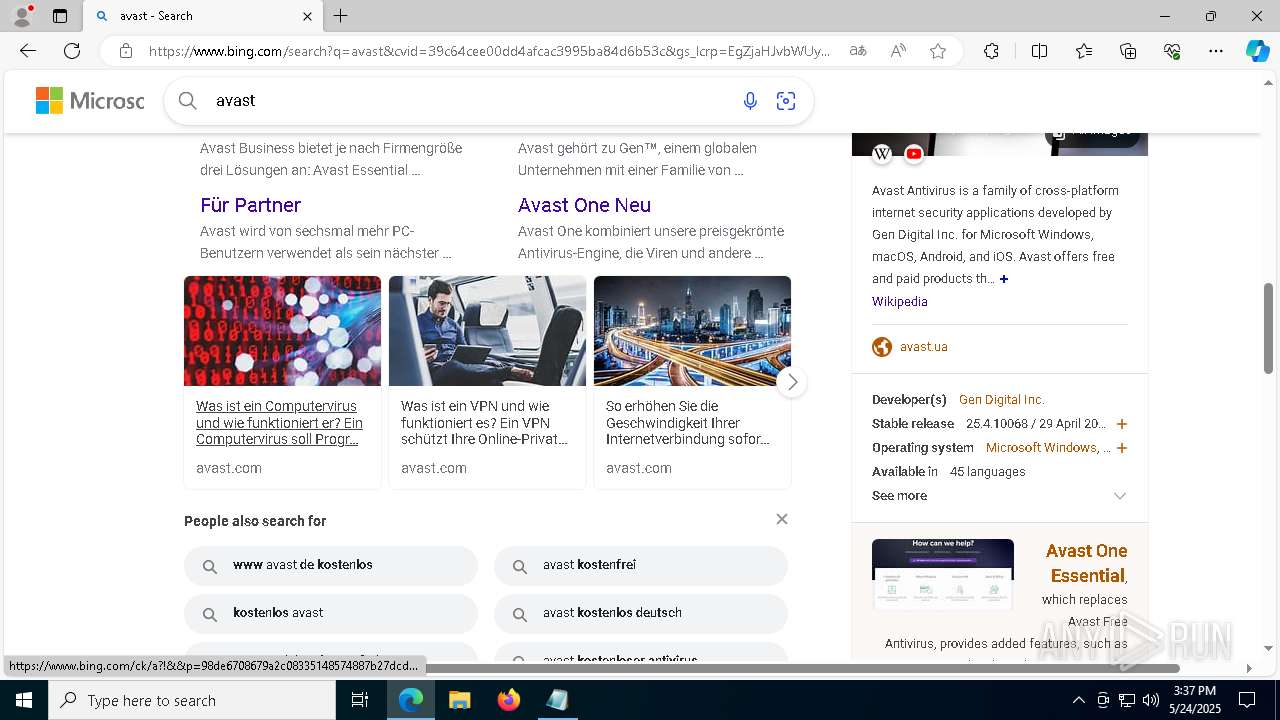Show next carousel cards arrow
The height and width of the screenshot is (720, 1280).
(791, 382)
